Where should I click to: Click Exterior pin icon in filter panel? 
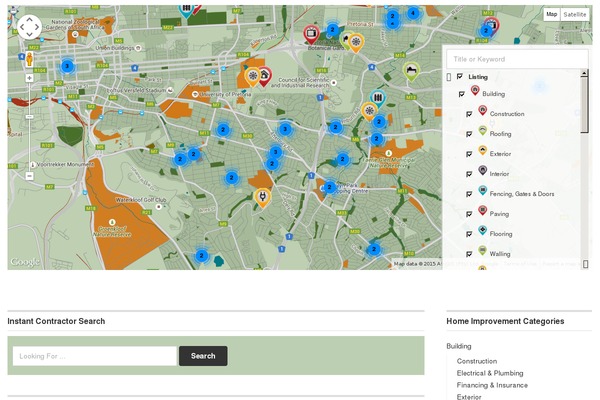pyautogui.click(x=483, y=150)
